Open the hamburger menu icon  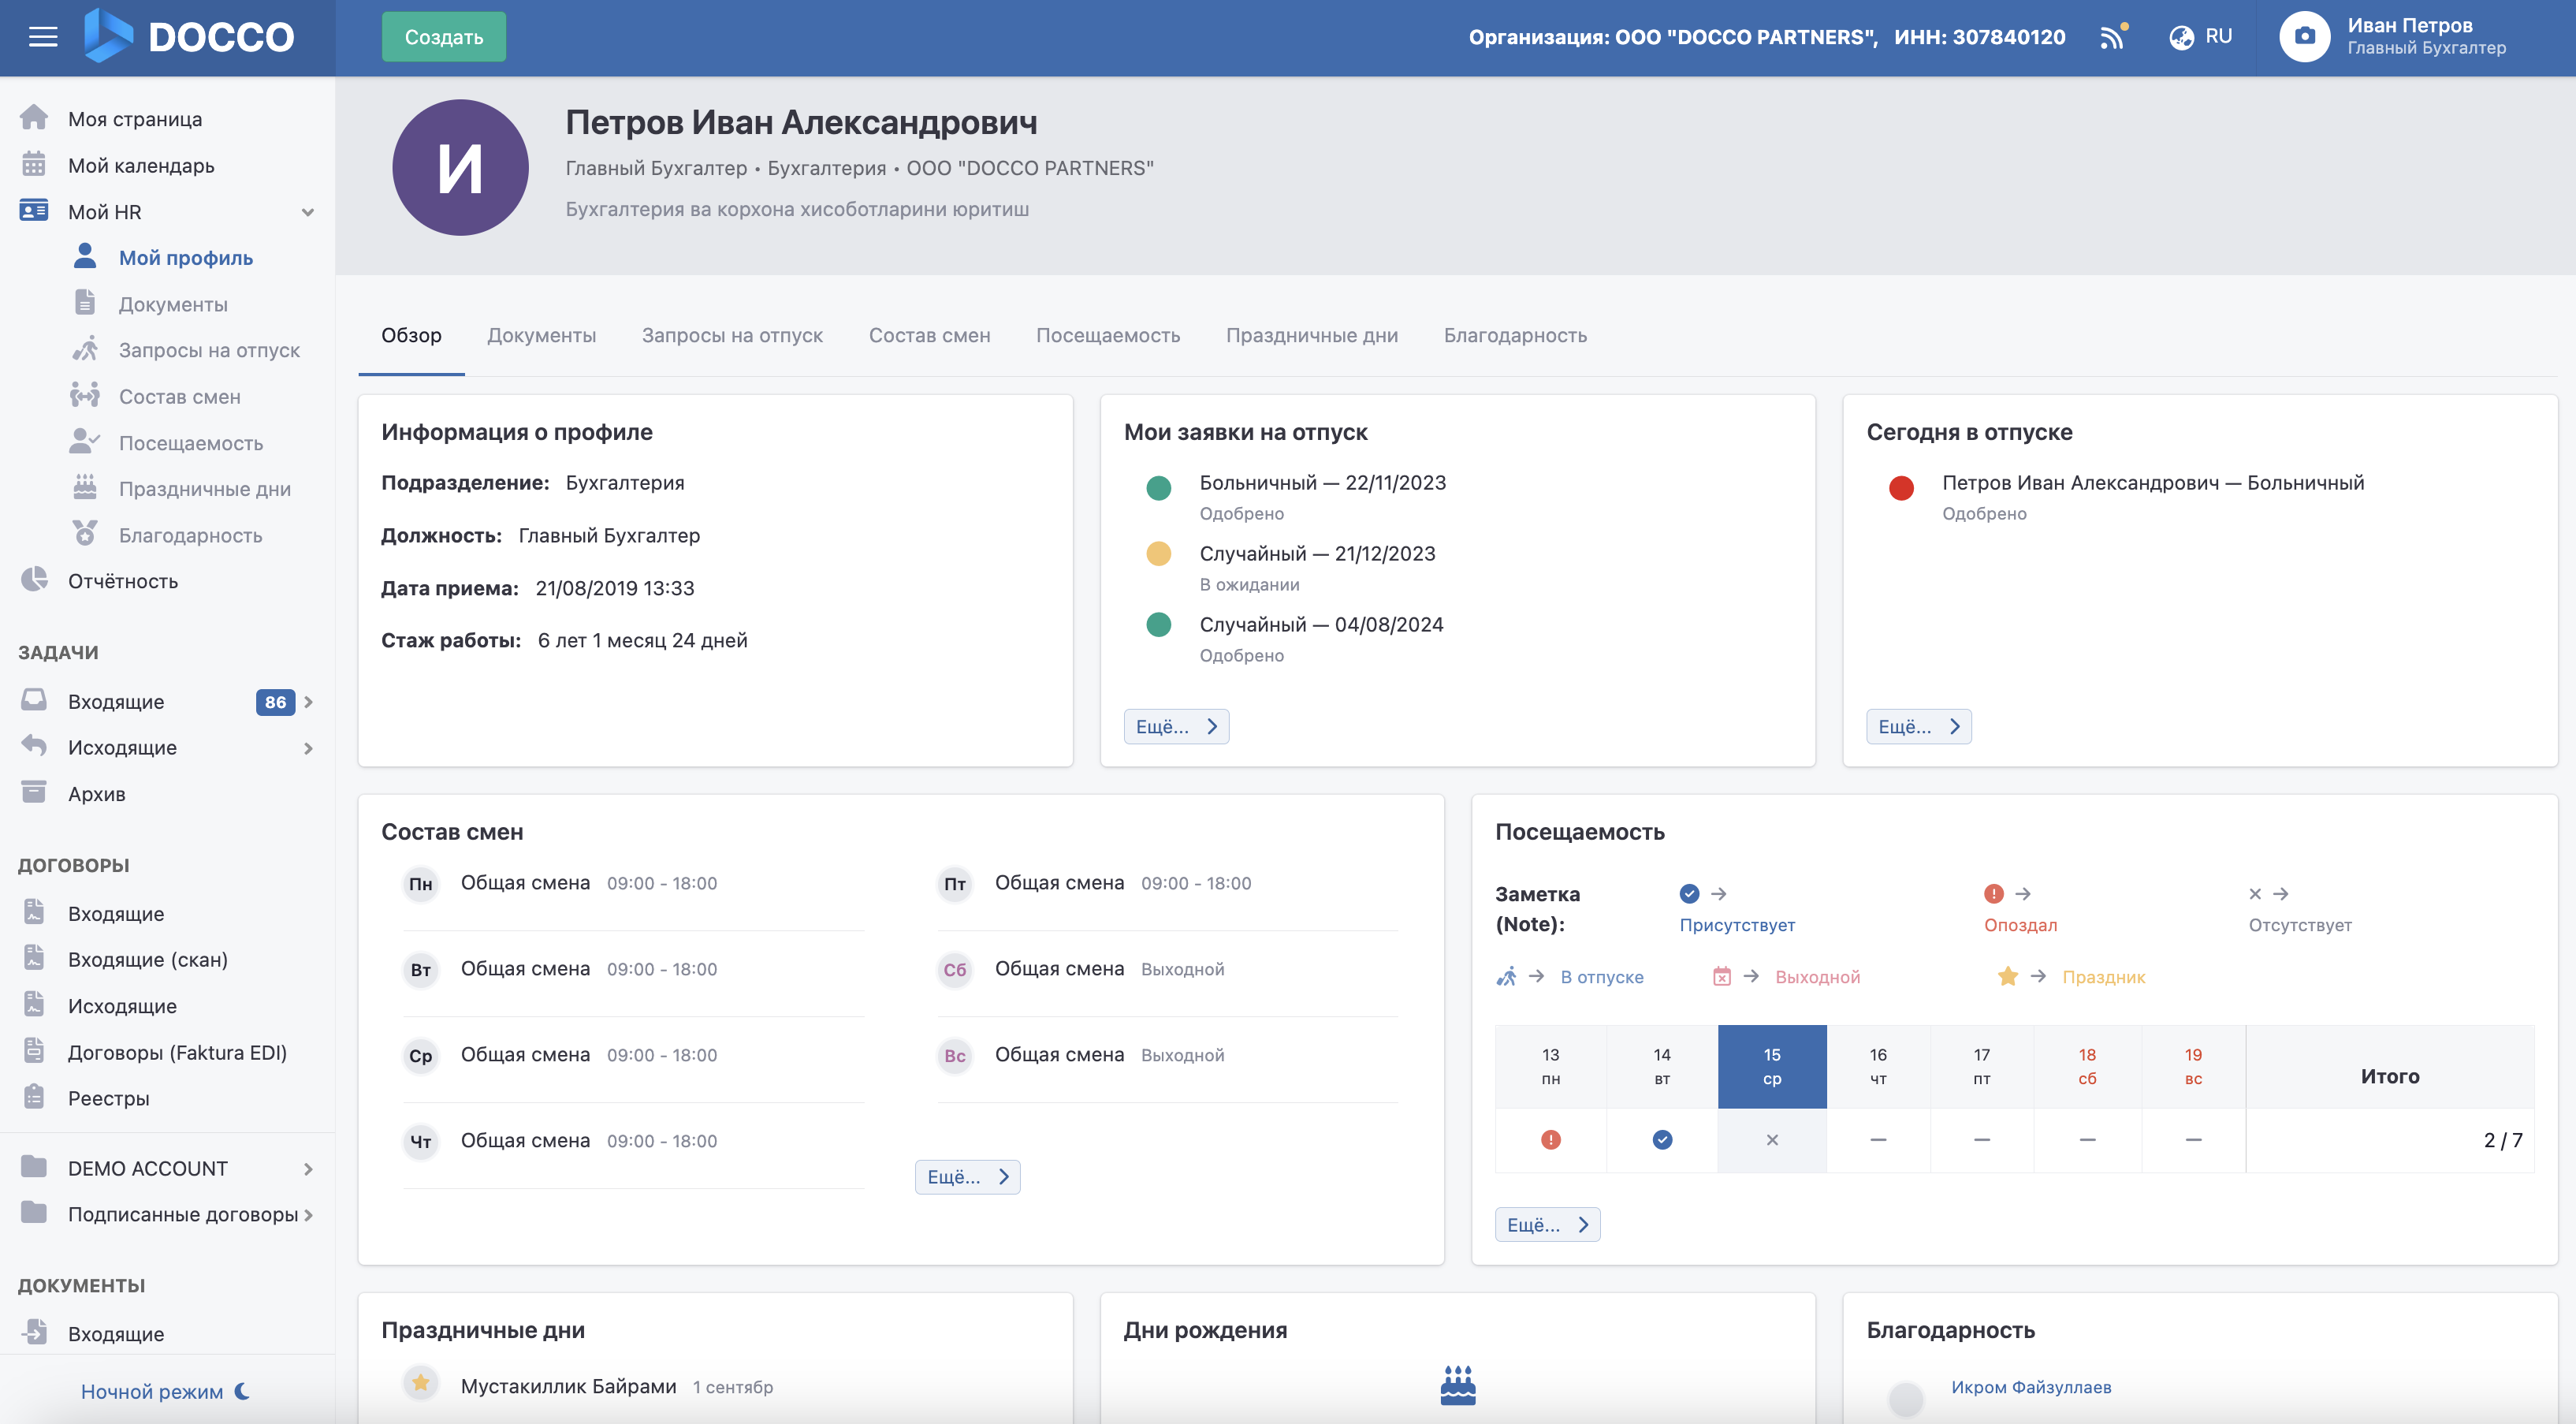[43, 37]
